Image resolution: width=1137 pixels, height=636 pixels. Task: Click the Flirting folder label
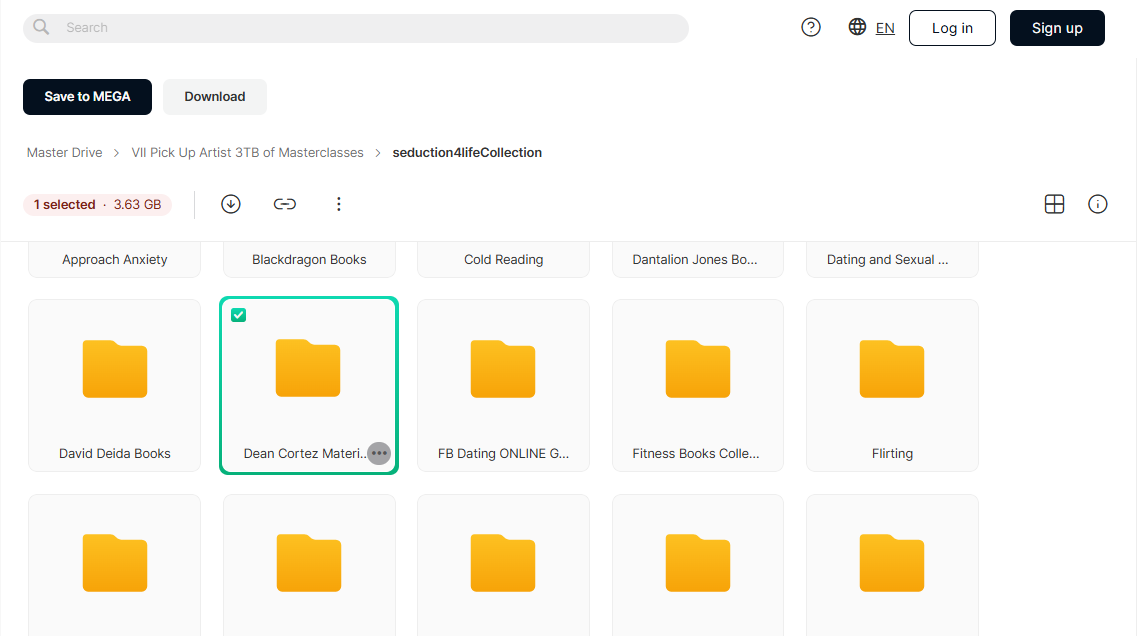pos(893,454)
